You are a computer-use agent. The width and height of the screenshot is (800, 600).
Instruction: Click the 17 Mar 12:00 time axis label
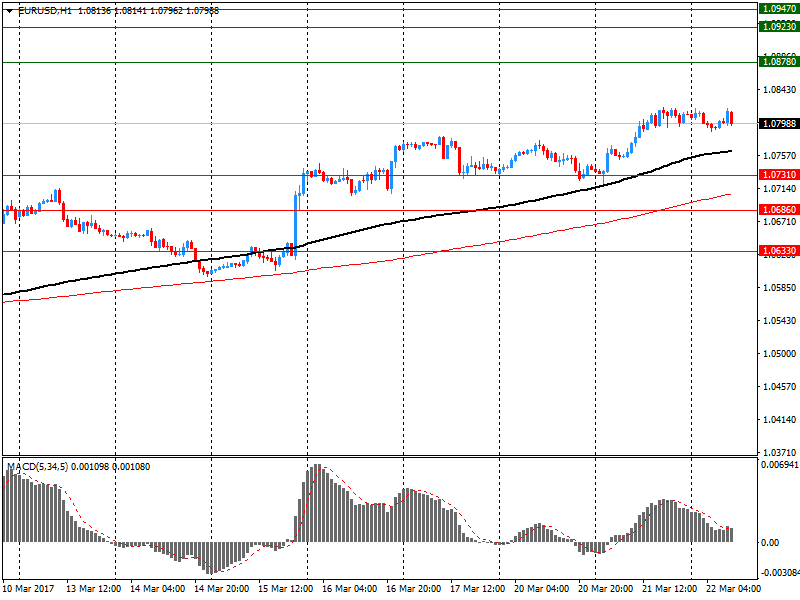[478, 589]
